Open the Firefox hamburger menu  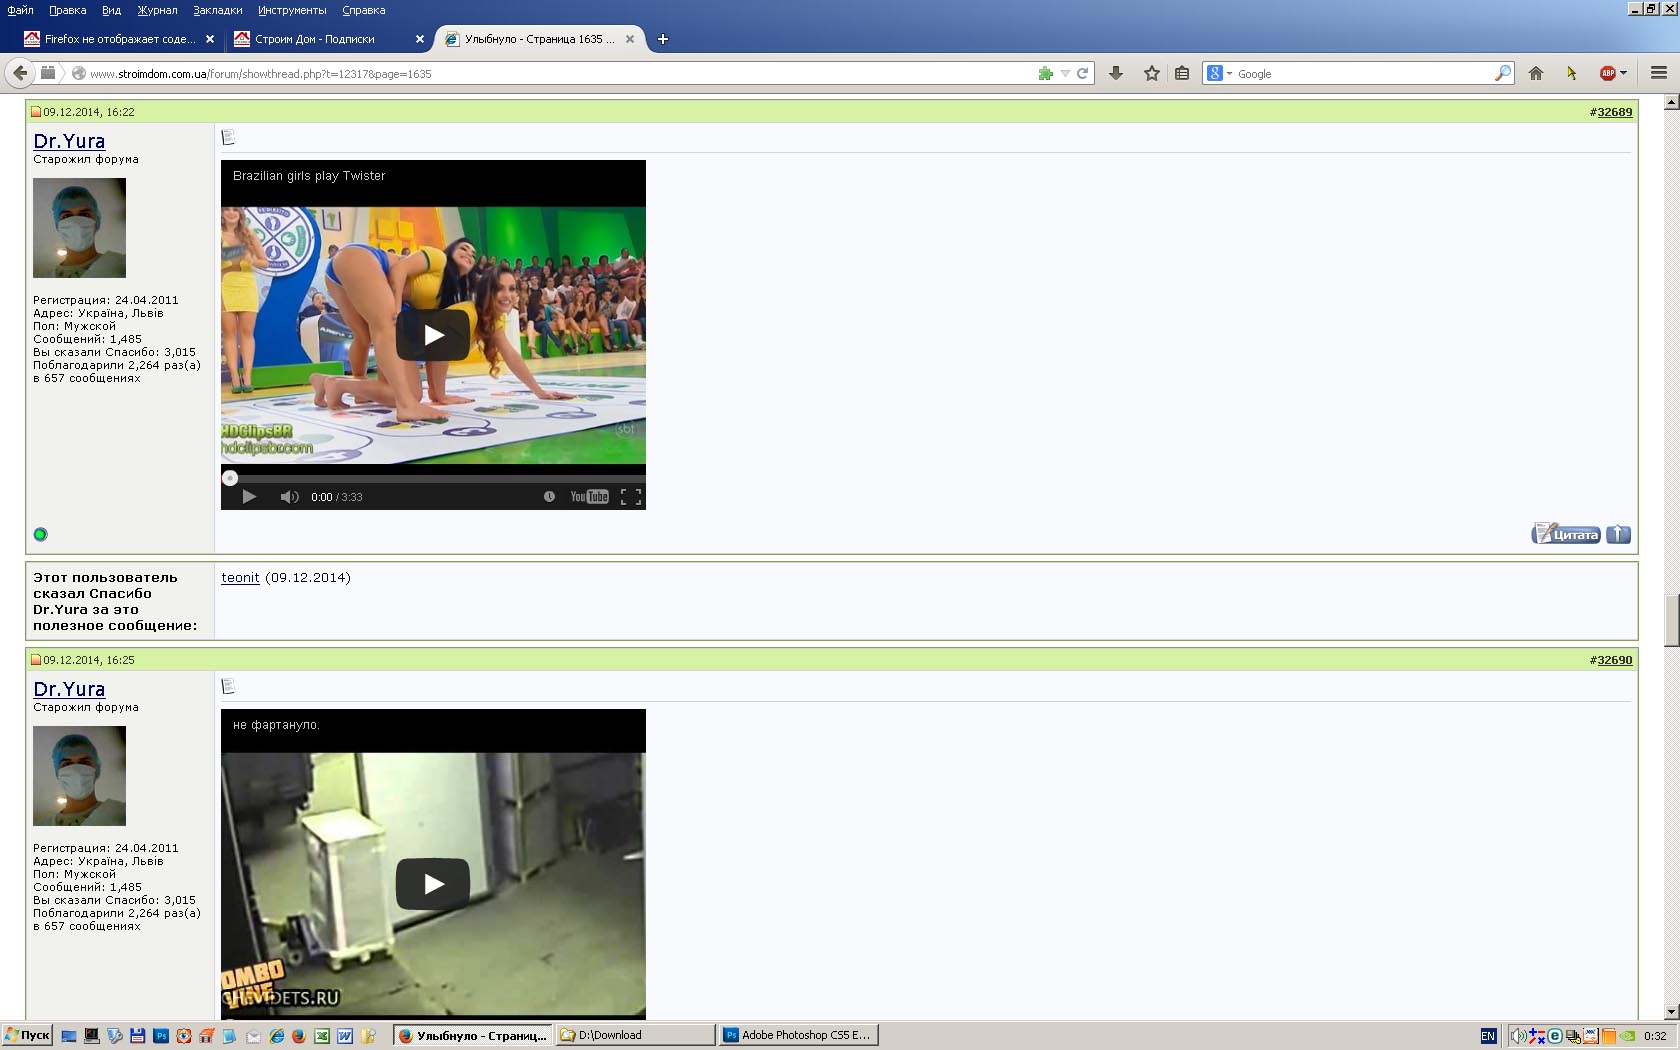click(x=1659, y=73)
